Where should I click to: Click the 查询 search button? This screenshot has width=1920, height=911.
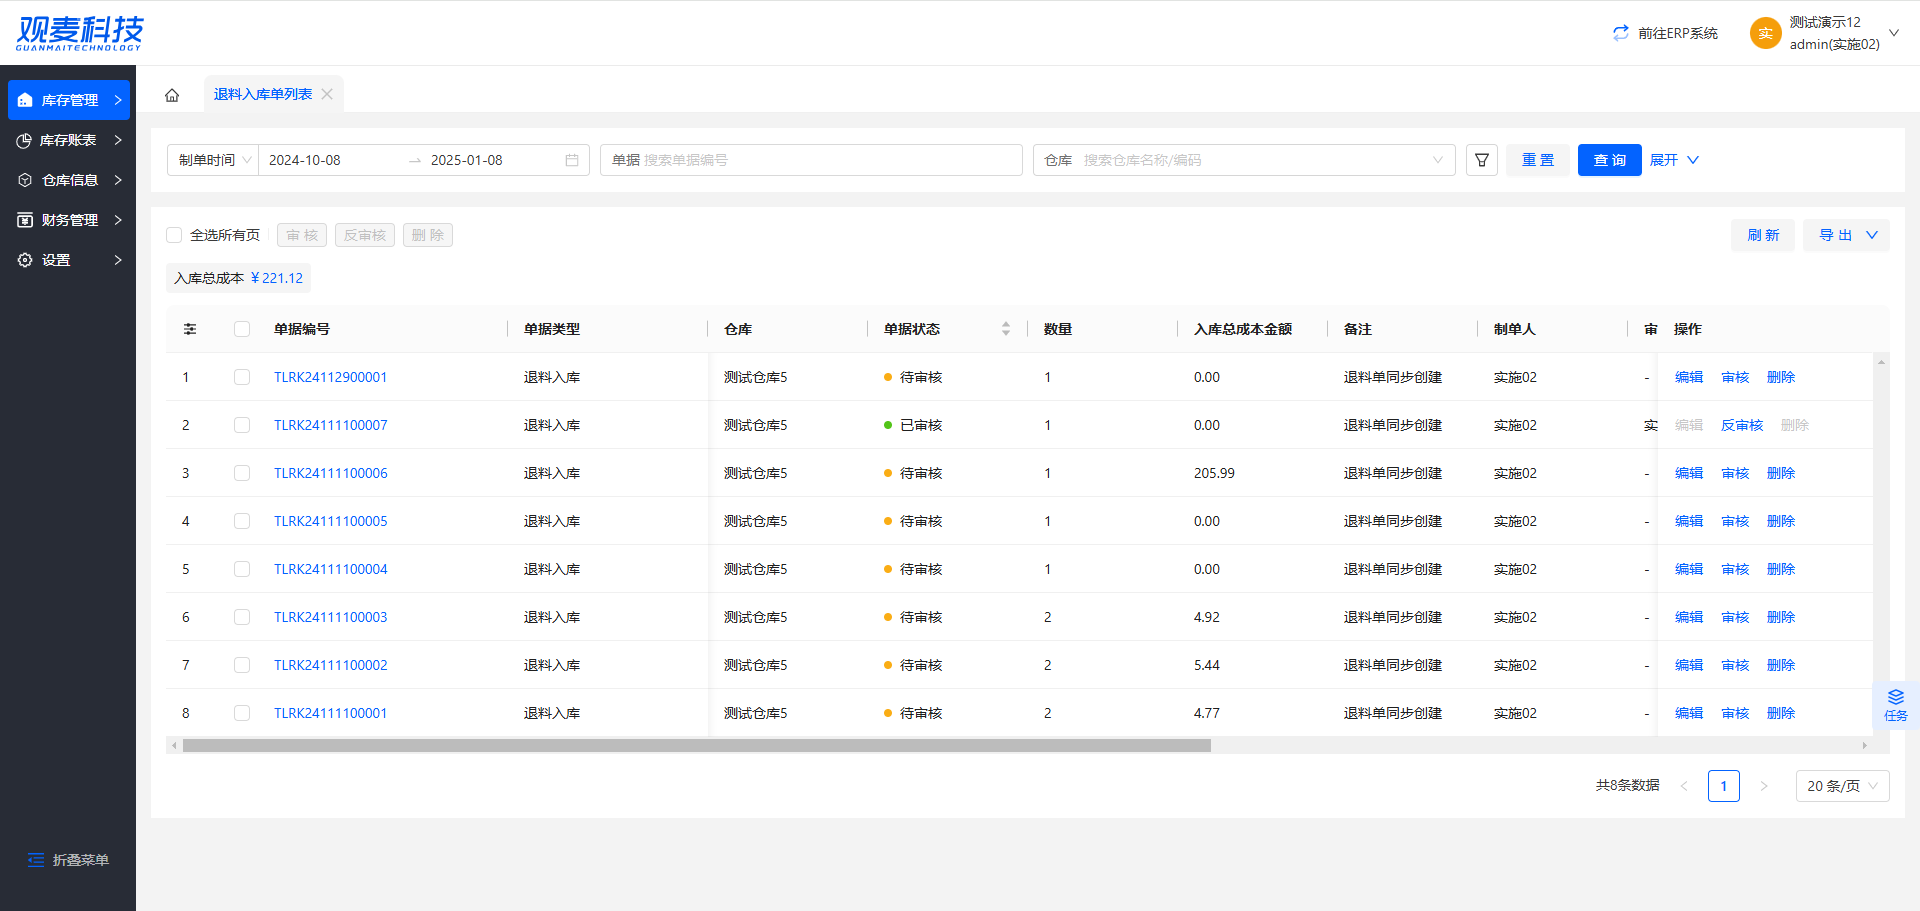coord(1609,160)
